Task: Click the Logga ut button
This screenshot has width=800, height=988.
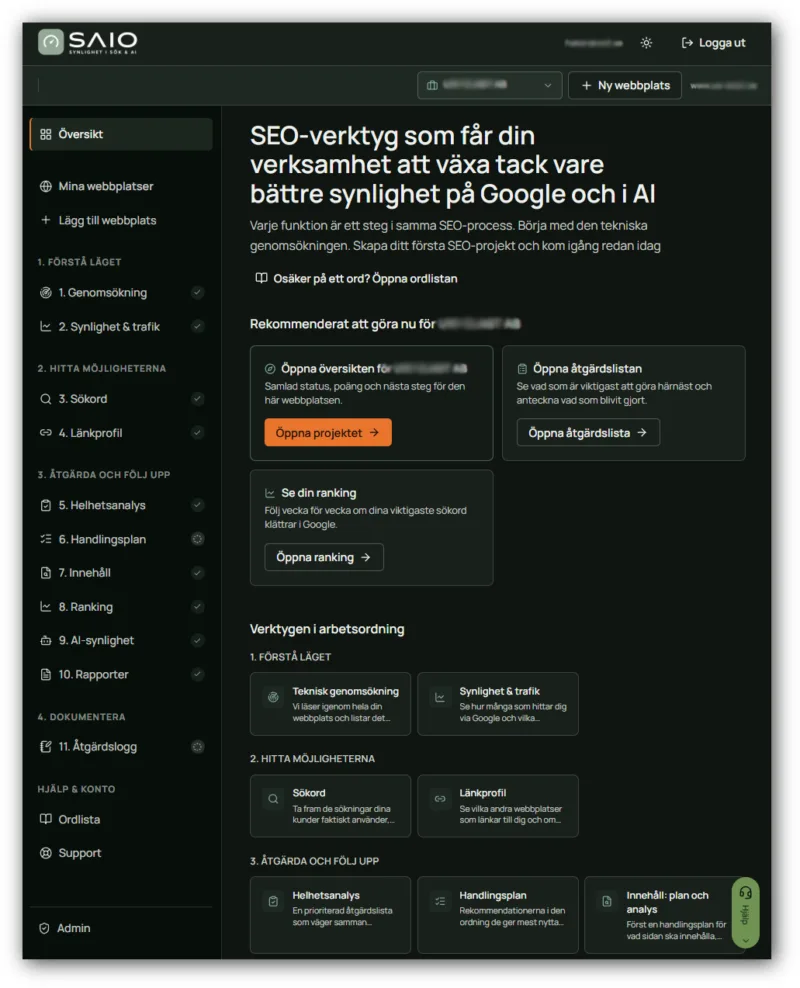Action: pyautogui.click(x=713, y=43)
